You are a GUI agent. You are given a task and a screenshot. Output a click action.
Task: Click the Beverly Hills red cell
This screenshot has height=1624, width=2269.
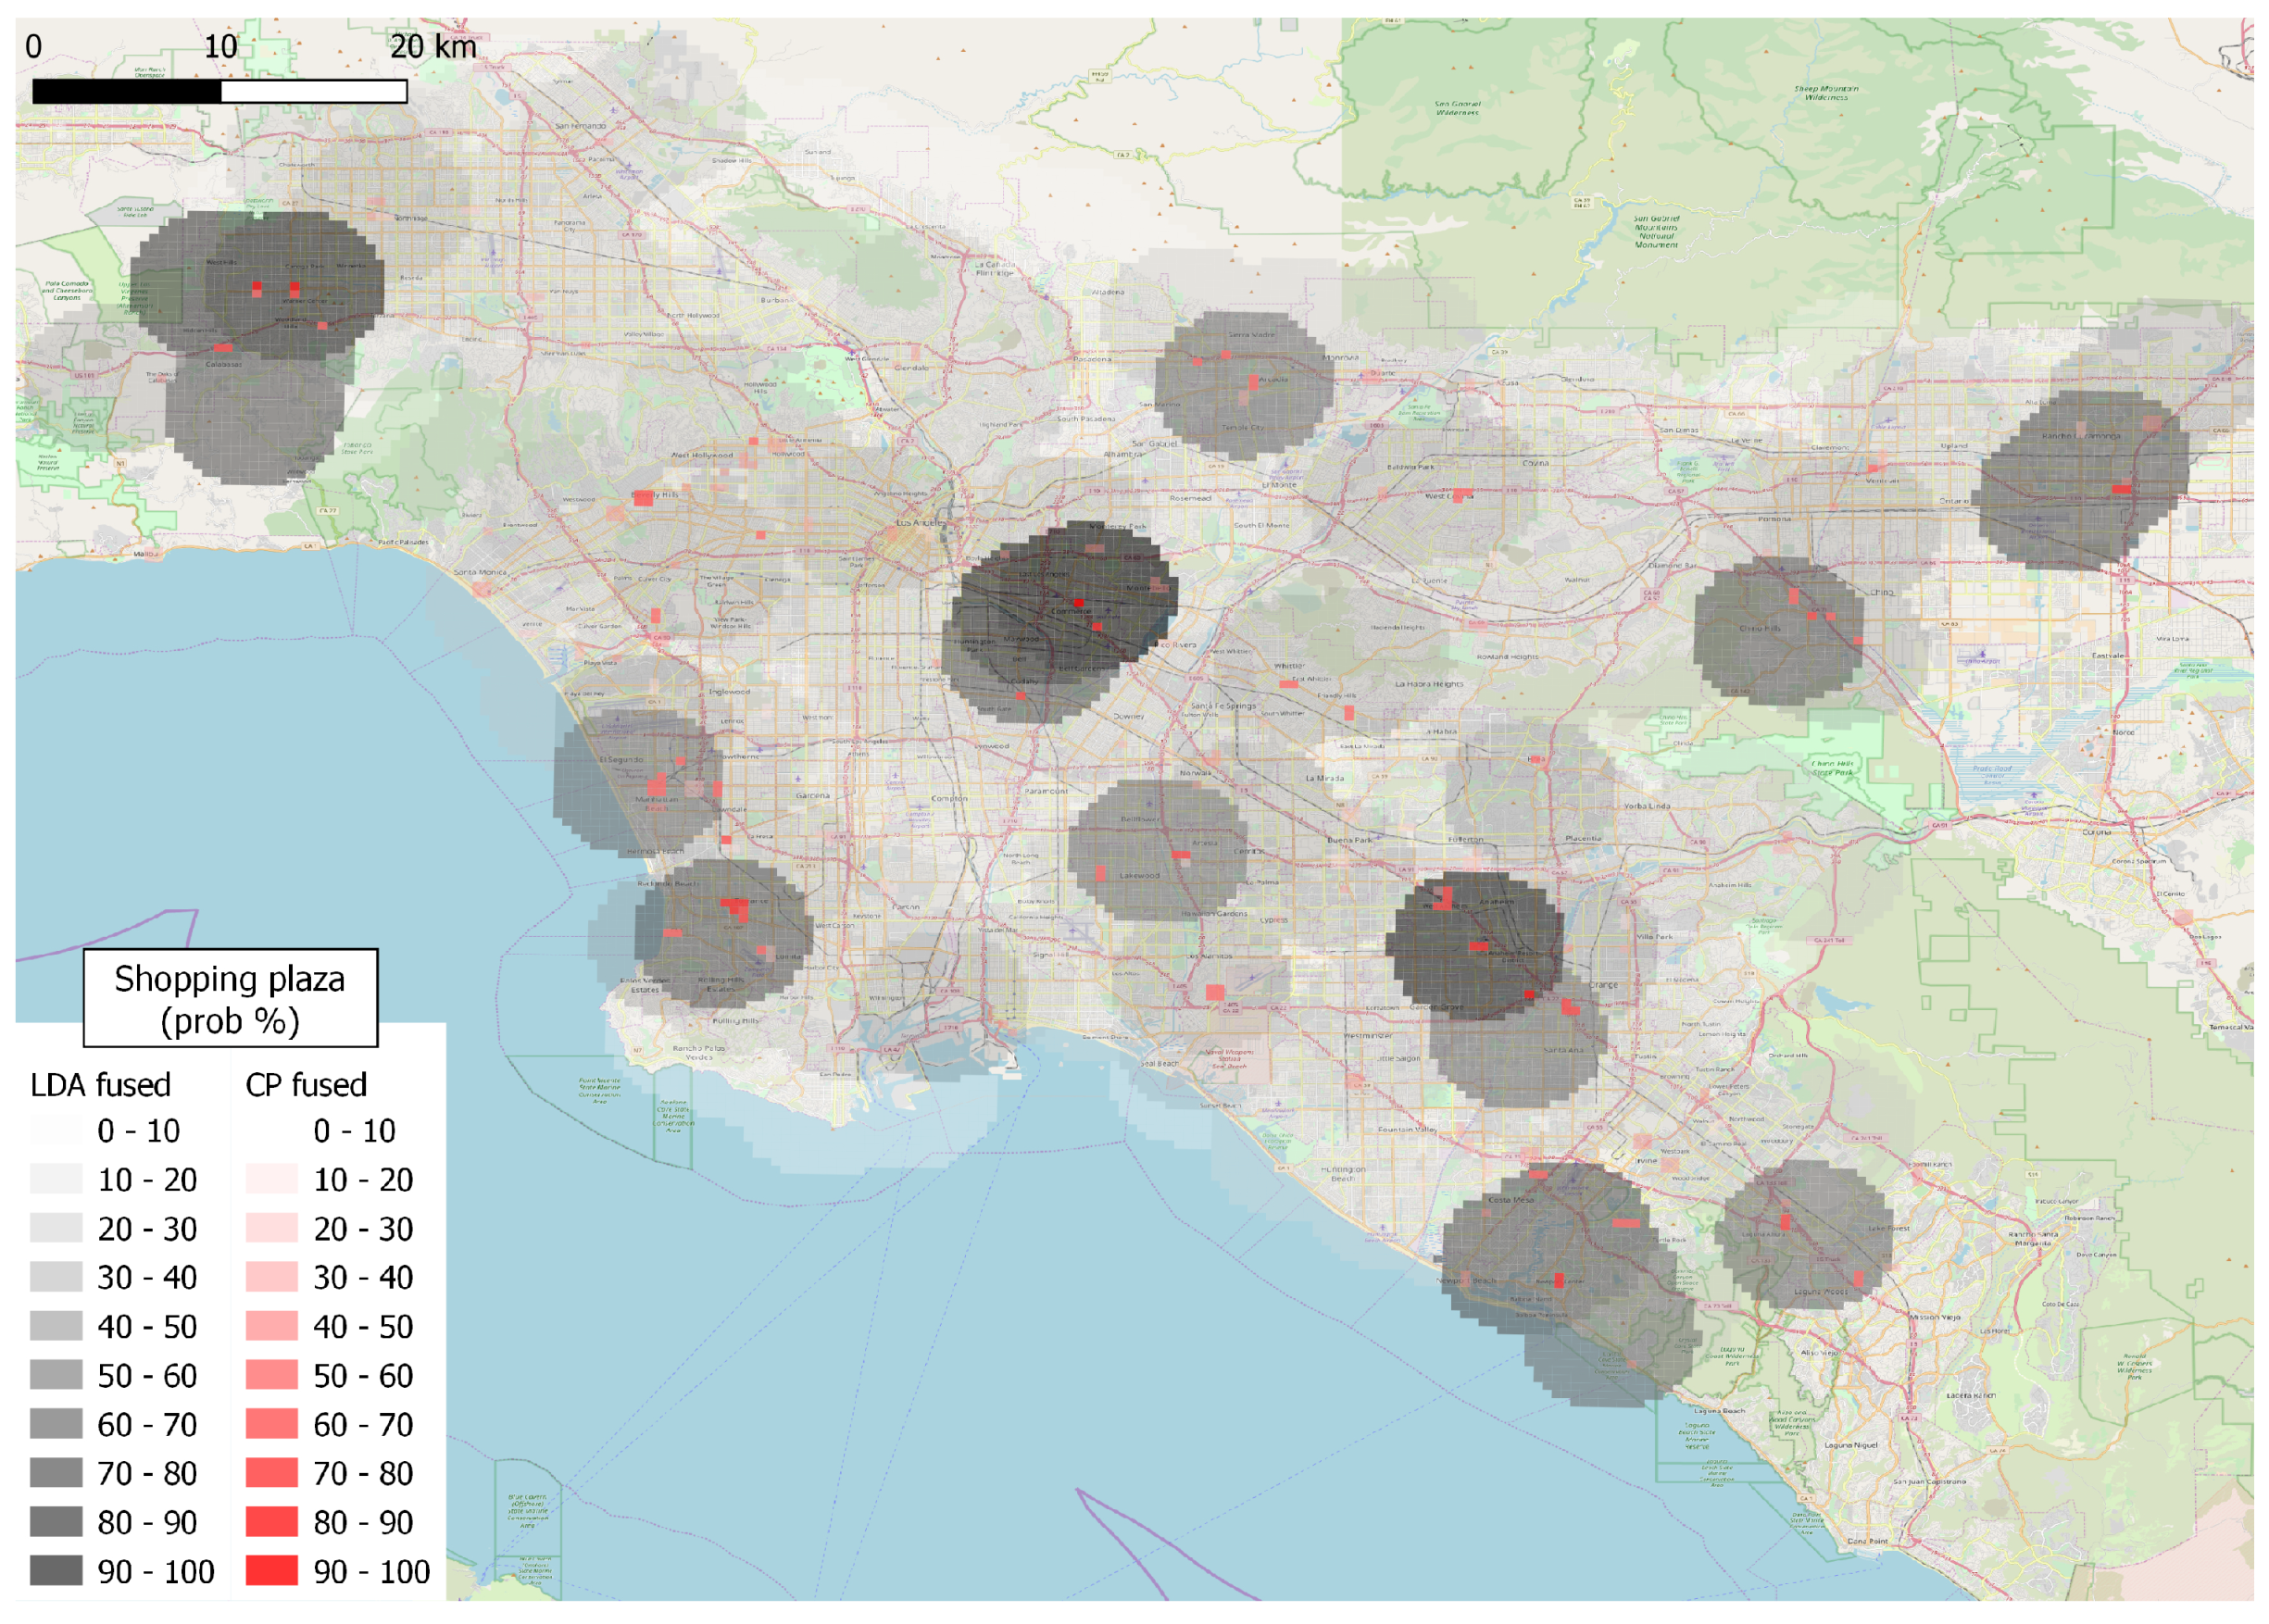pyautogui.click(x=643, y=498)
